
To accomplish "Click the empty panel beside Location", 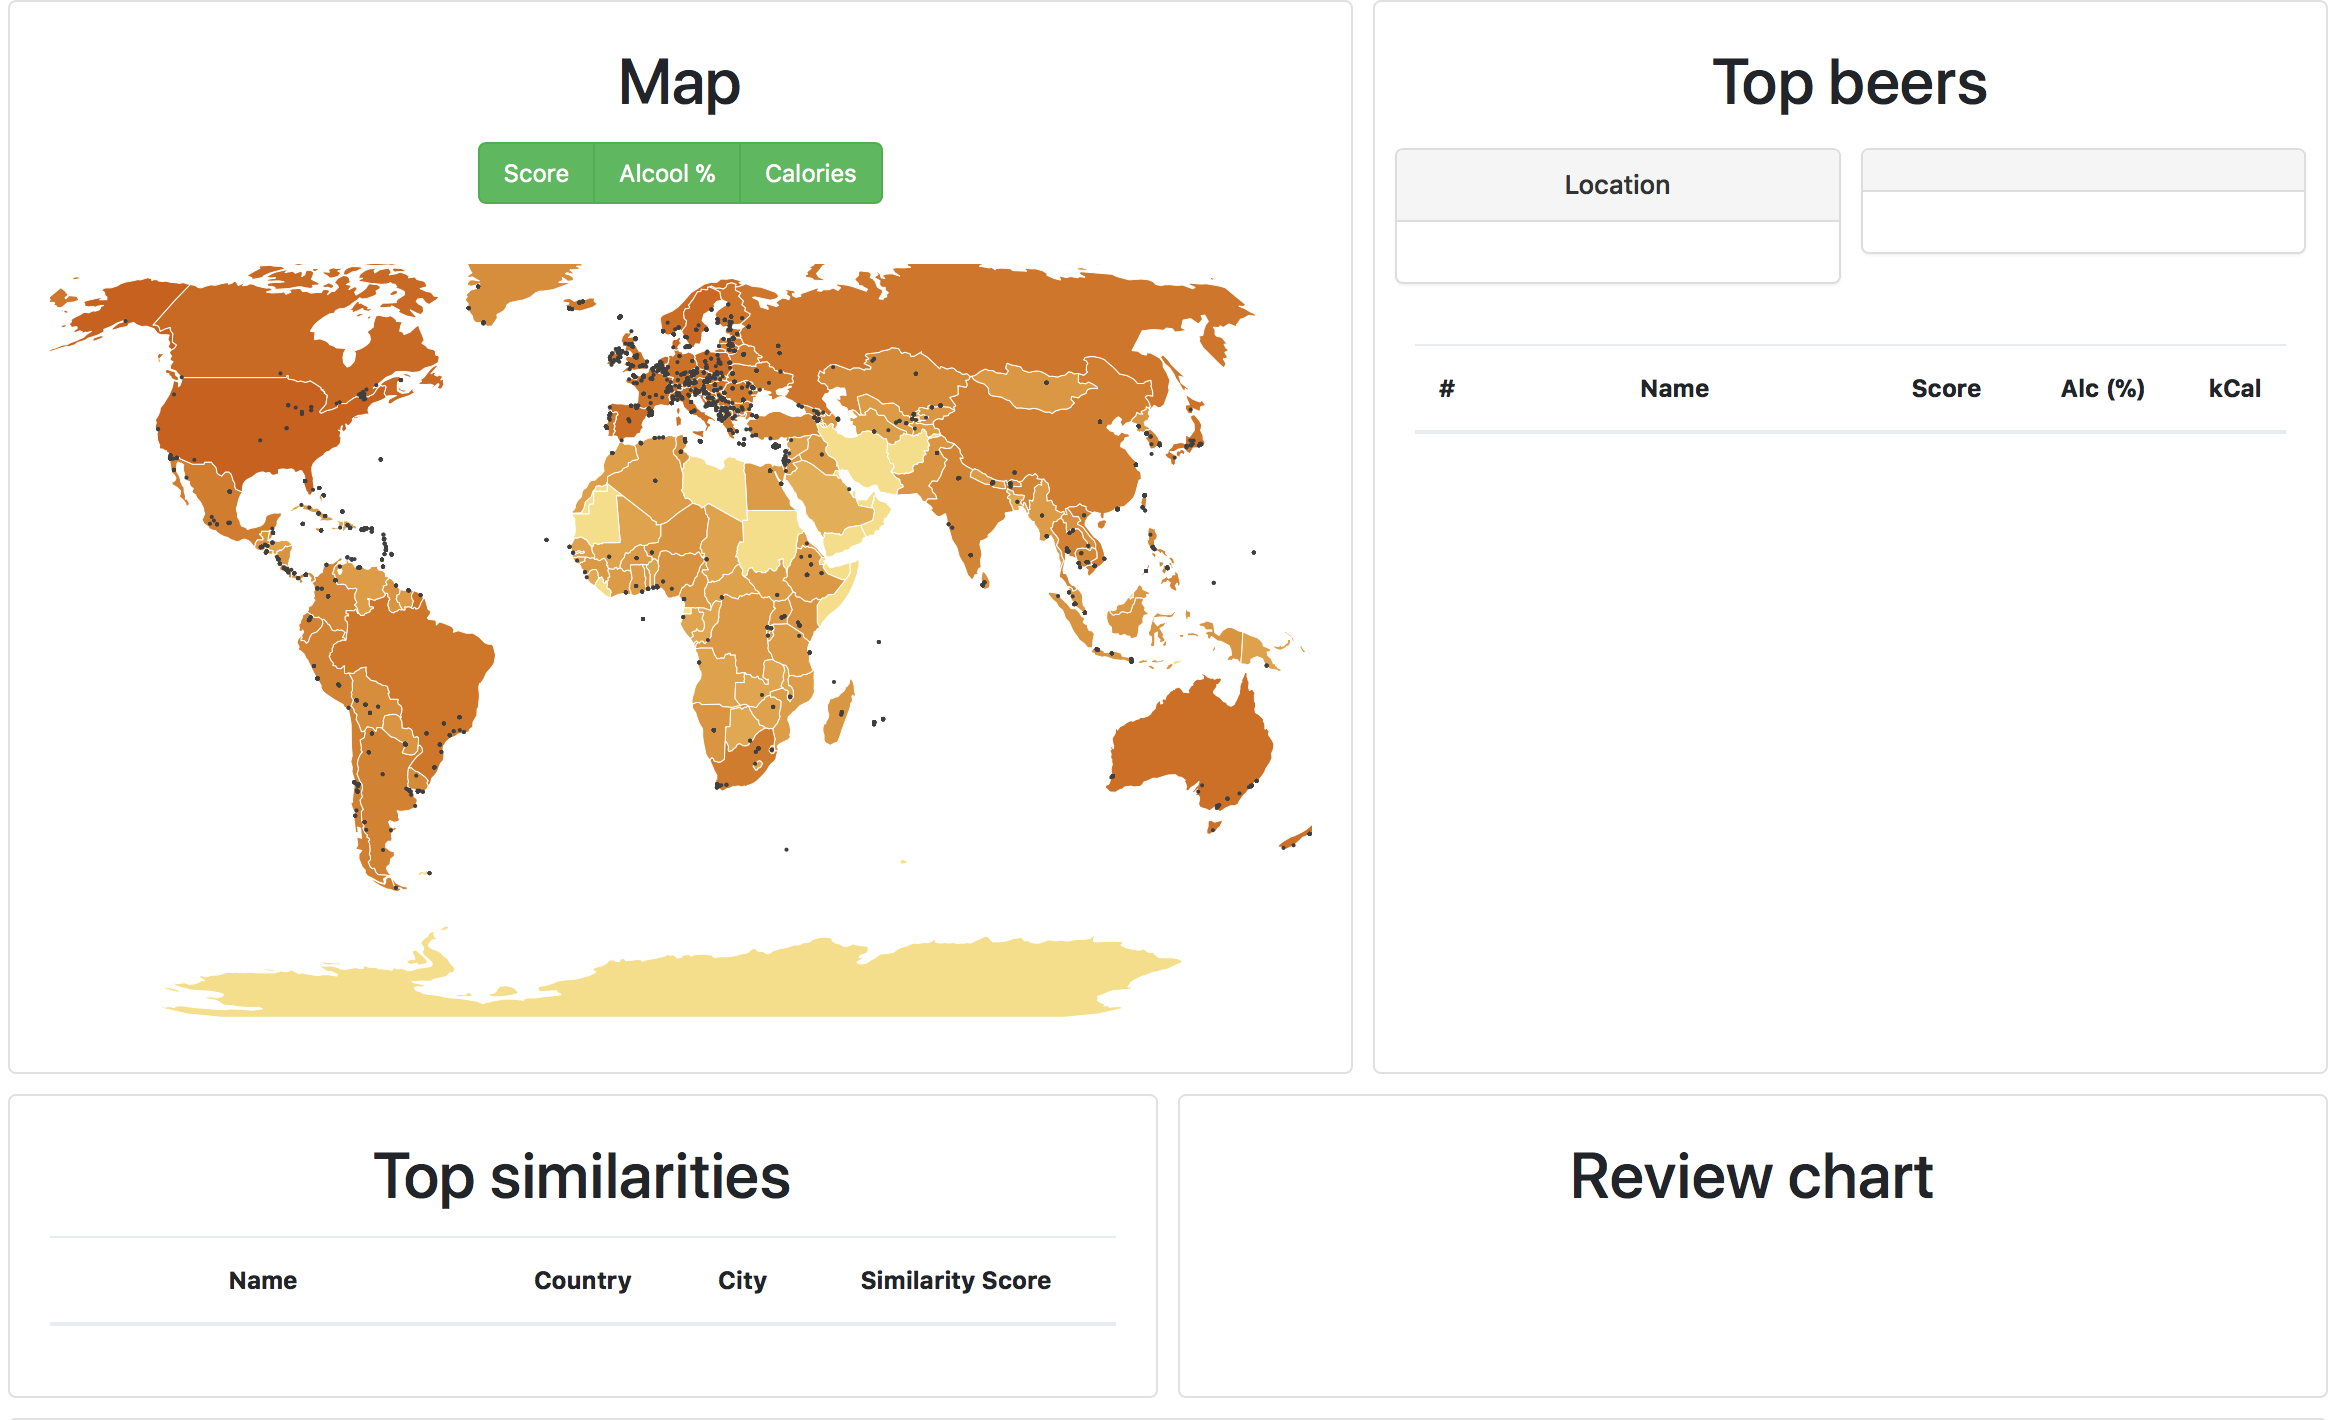I will (x=2083, y=201).
